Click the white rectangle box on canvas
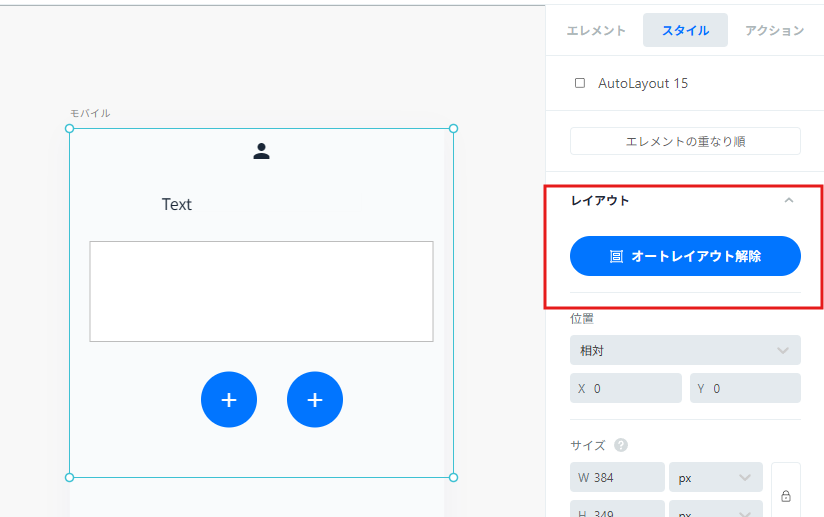This screenshot has width=824, height=517. coord(261,291)
